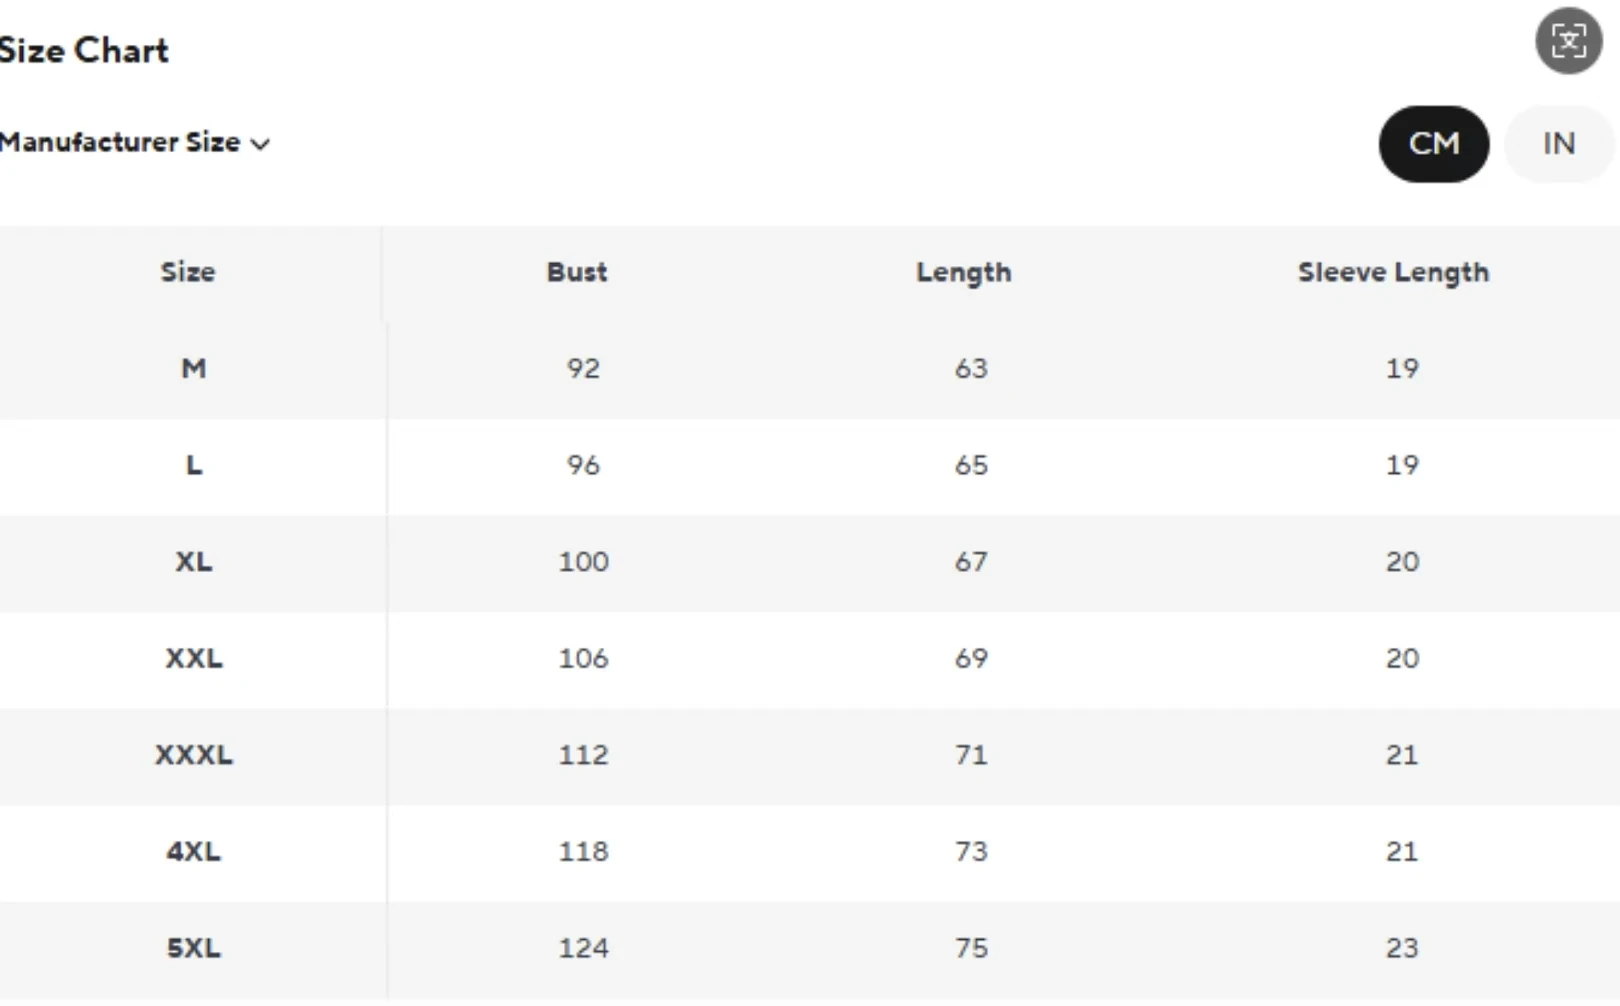Image resolution: width=1620 pixels, height=1006 pixels.
Task: Select the Size column header
Action: [x=188, y=272]
